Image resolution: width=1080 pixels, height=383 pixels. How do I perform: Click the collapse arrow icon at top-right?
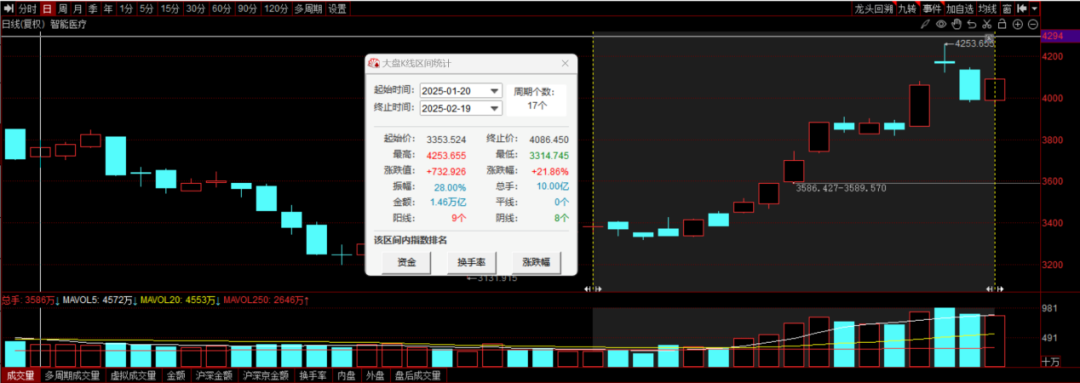coord(1021,9)
